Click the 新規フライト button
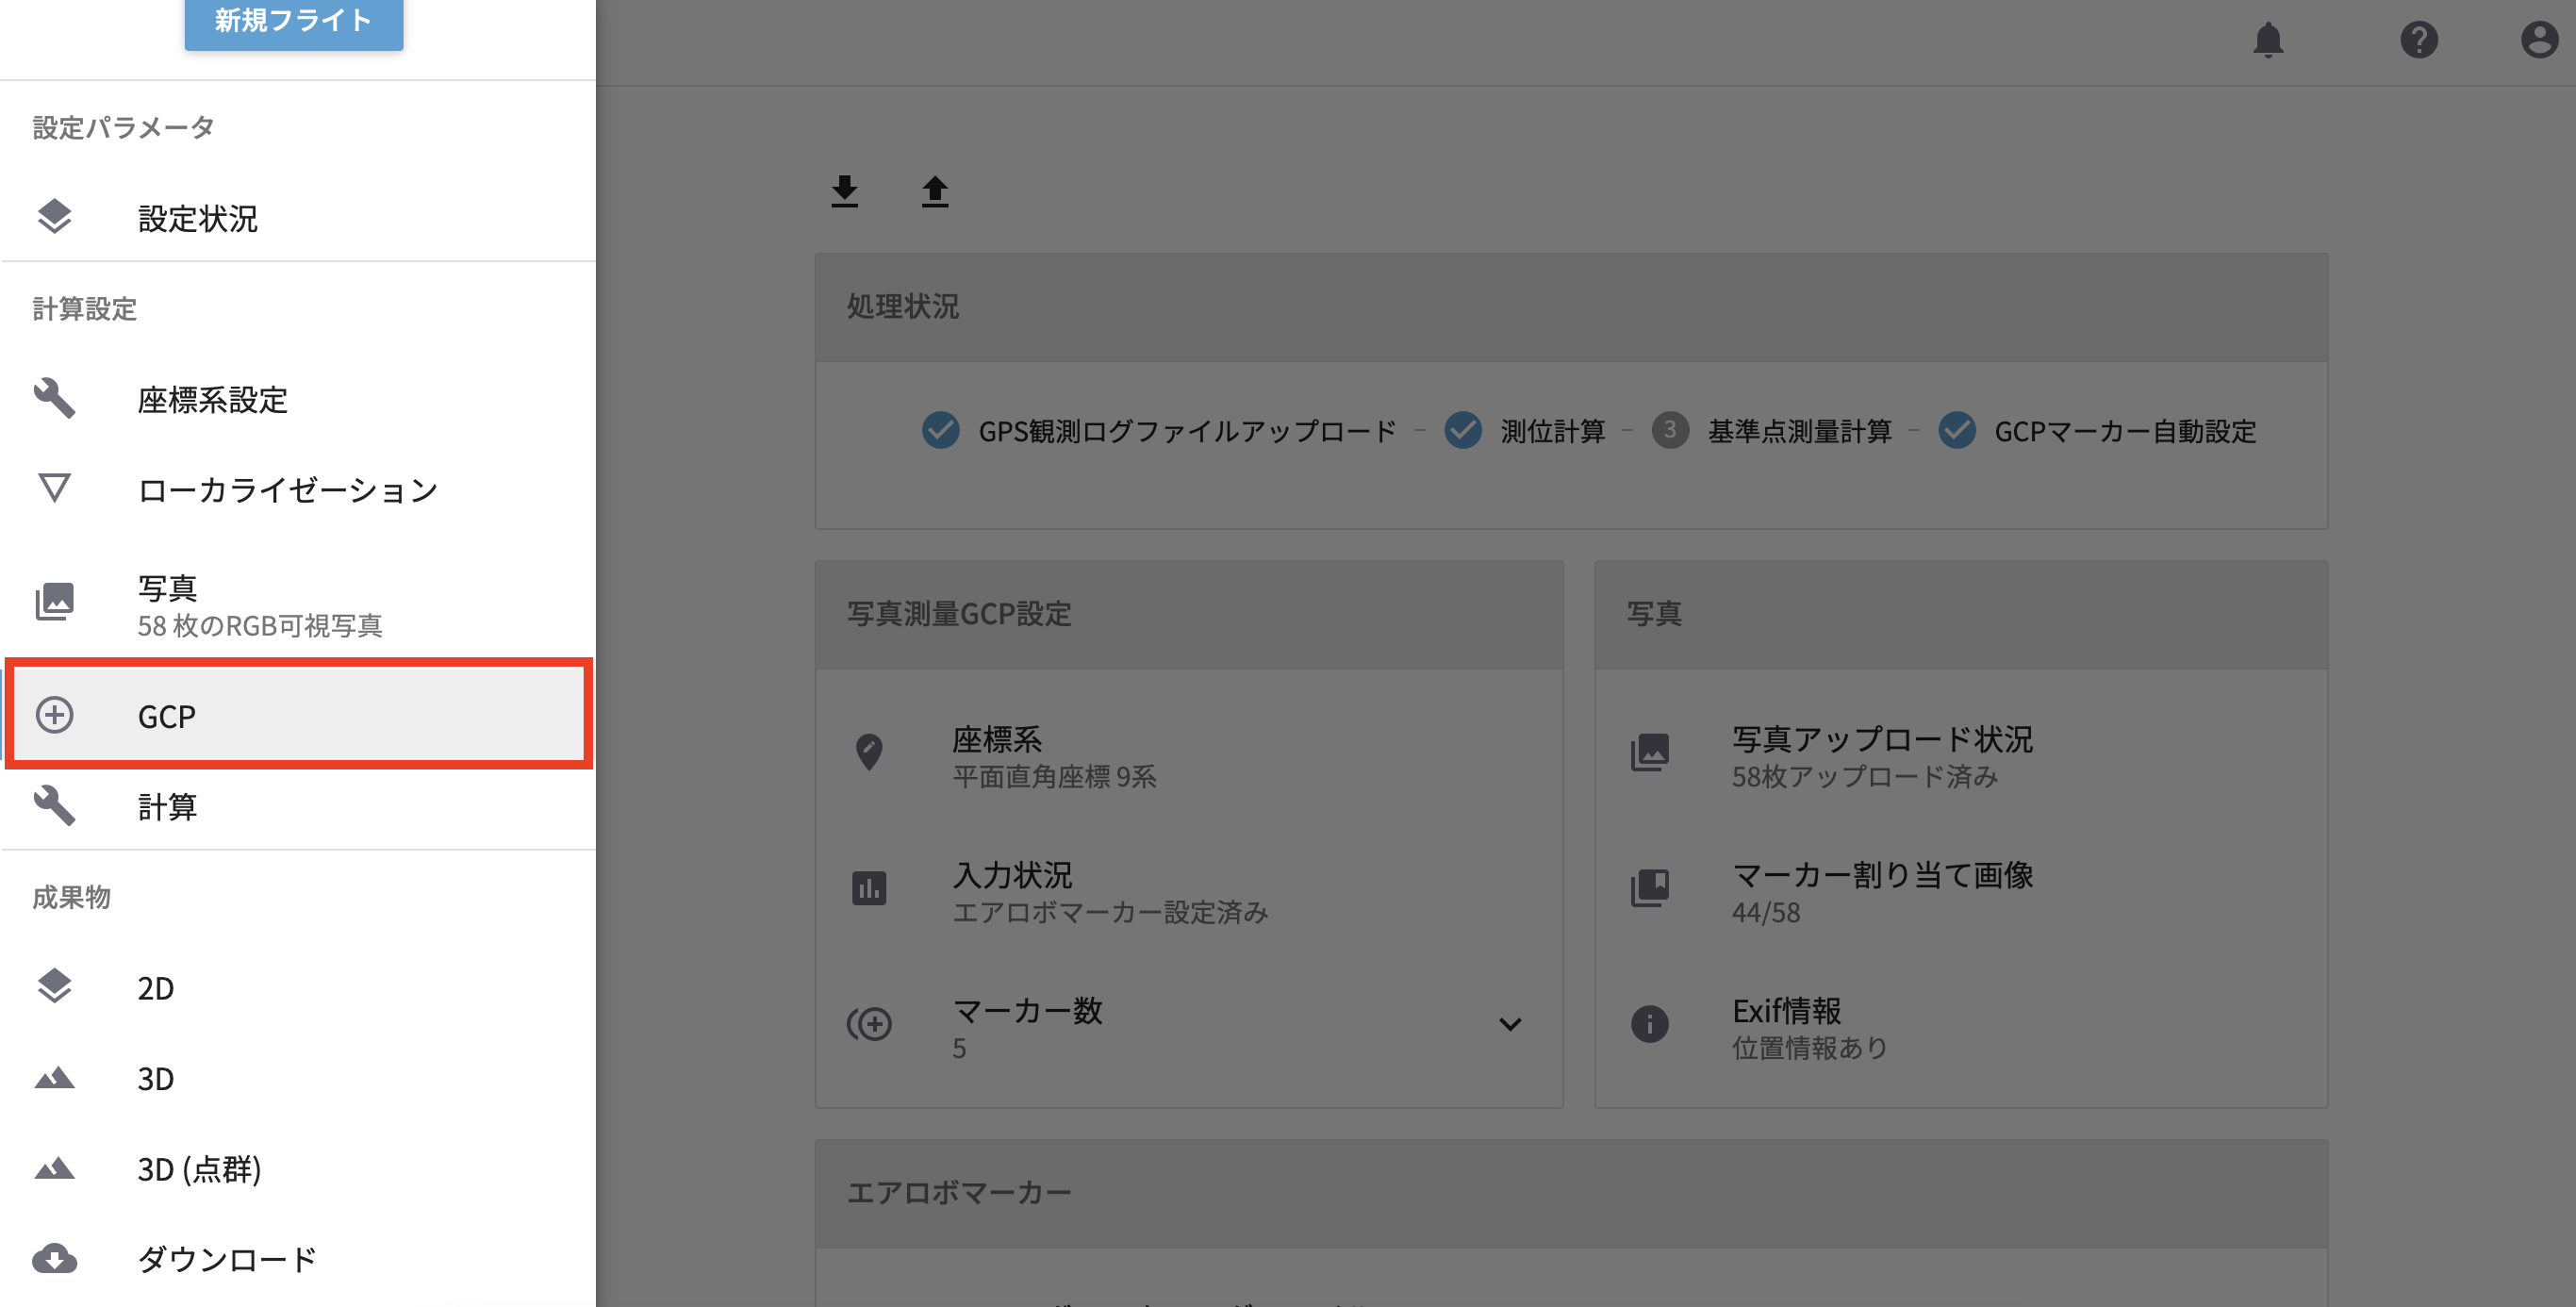 (293, 22)
